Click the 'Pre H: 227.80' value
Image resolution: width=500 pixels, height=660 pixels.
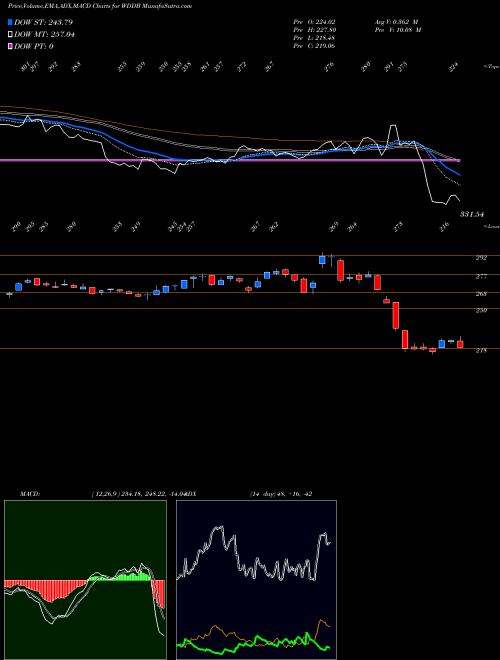tap(314, 30)
